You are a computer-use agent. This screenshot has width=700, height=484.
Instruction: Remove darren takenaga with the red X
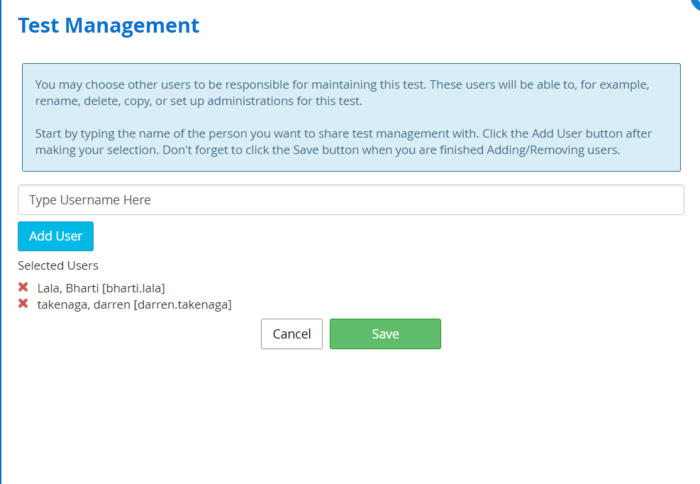point(23,304)
